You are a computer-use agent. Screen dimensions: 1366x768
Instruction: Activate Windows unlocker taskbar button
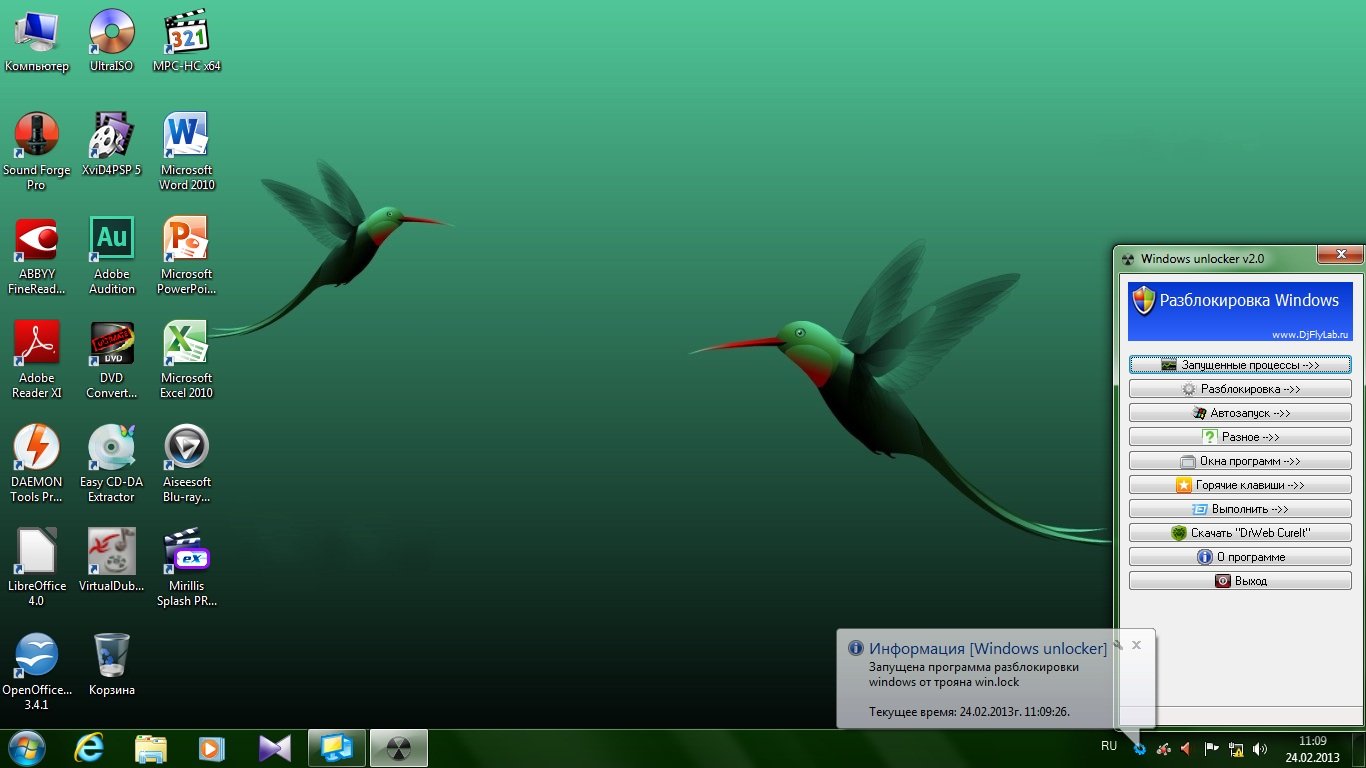click(x=399, y=748)
